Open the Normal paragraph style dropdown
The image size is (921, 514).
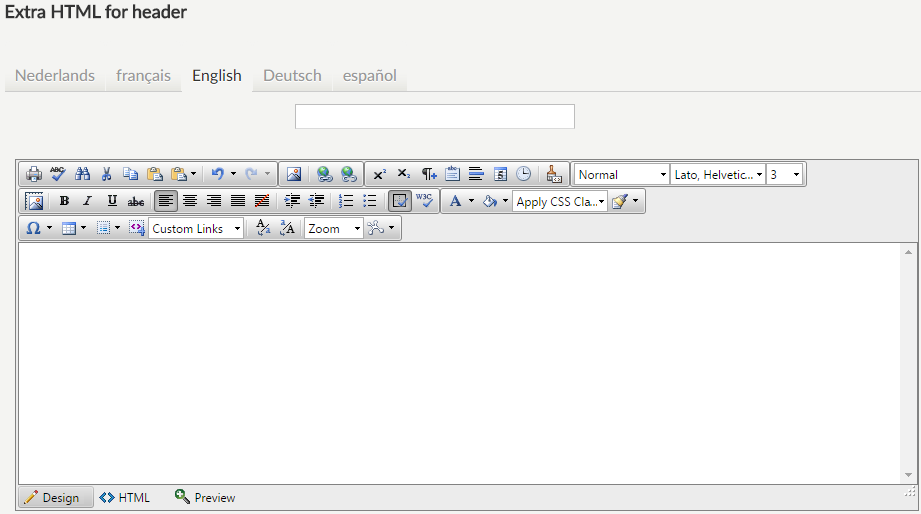(621, 175)
